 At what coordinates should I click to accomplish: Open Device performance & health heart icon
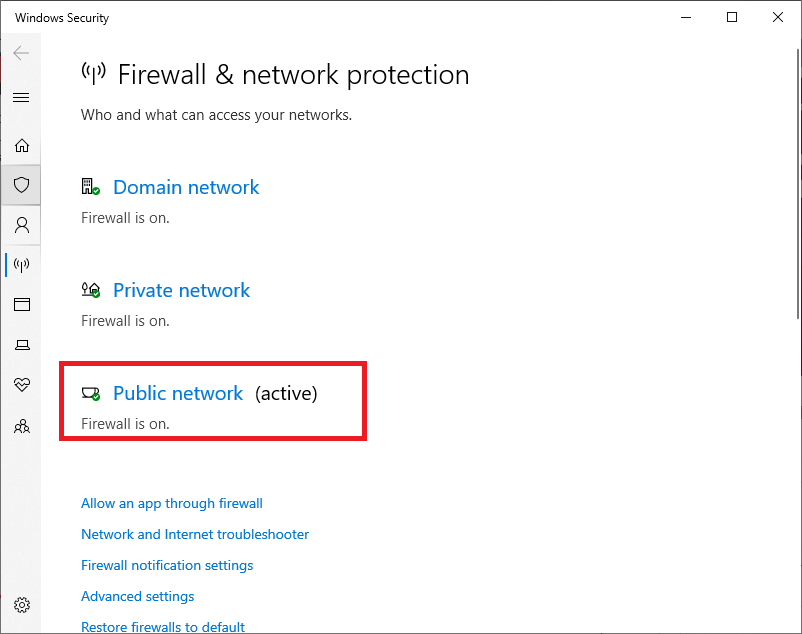(x=21, y=385)
